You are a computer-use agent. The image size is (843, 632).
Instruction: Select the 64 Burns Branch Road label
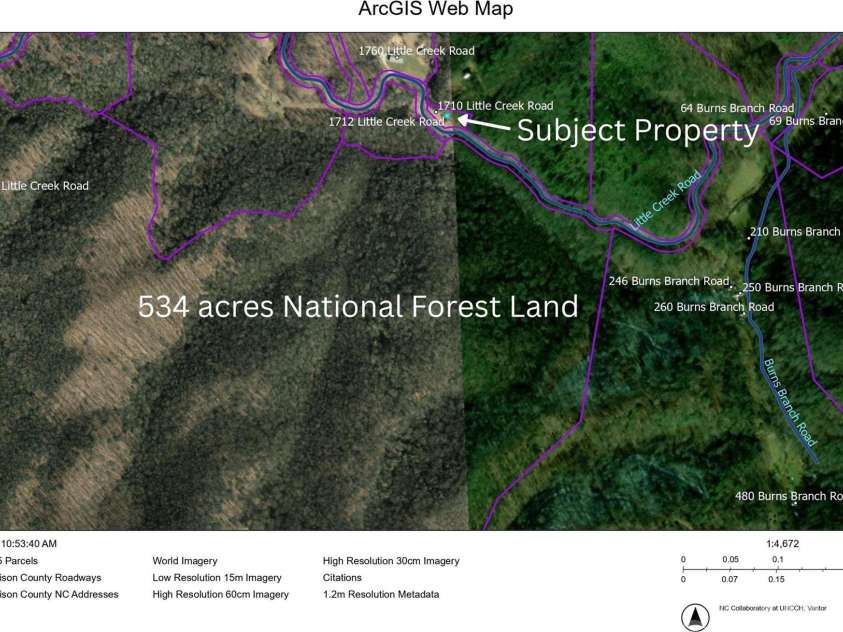(737, 108)
